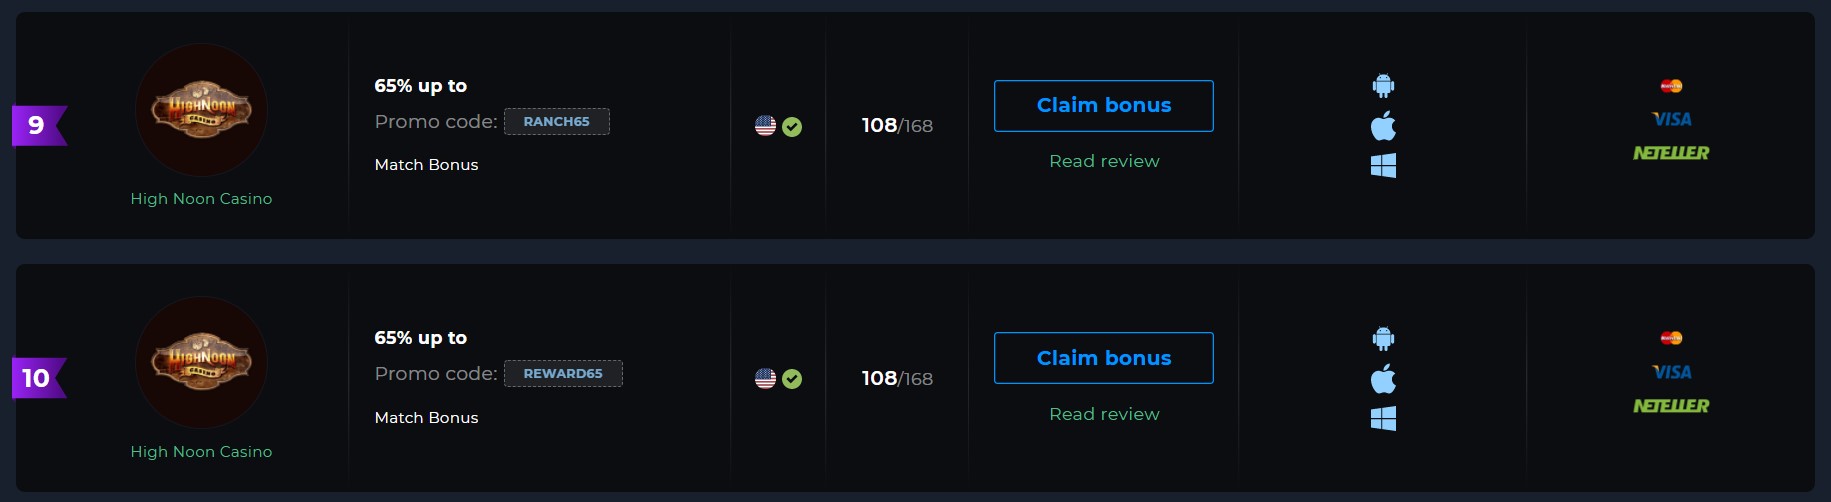The image size is (1831, 502).
Task: Click the green checkmark in row 10
Action: click(792, 379)
